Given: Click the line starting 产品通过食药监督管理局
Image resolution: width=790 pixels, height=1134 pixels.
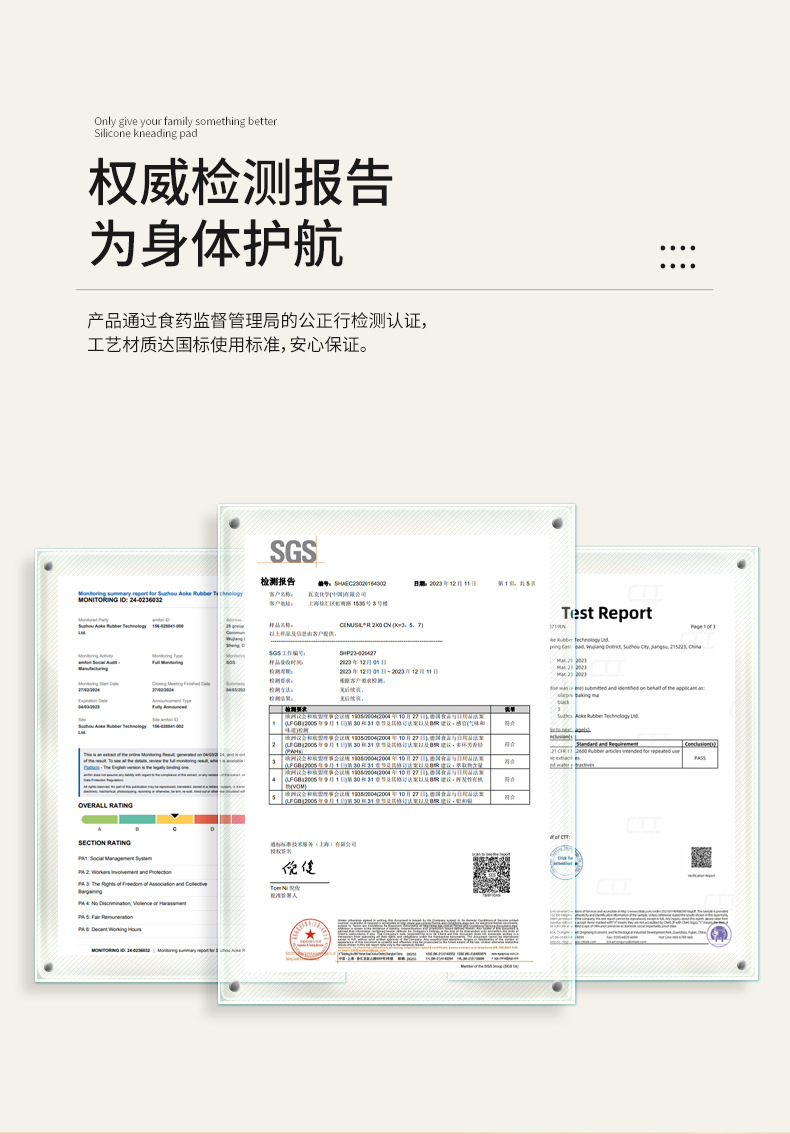Looking at the screenshot, I should click(x=258, y=320).
